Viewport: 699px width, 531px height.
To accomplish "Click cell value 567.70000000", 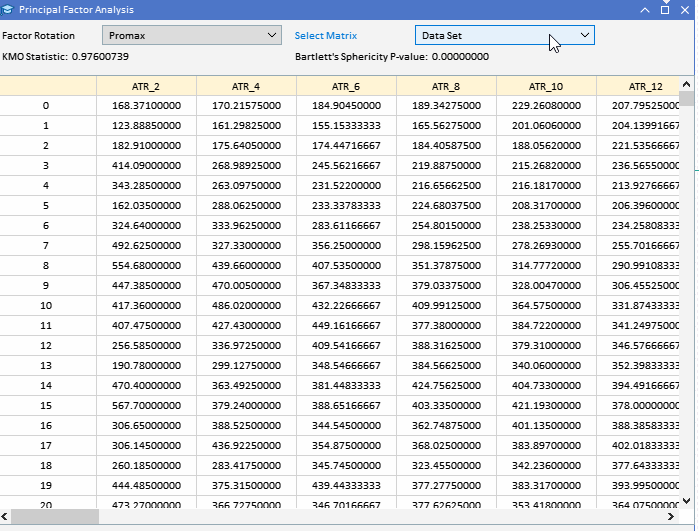I will (x=146, y=405).
